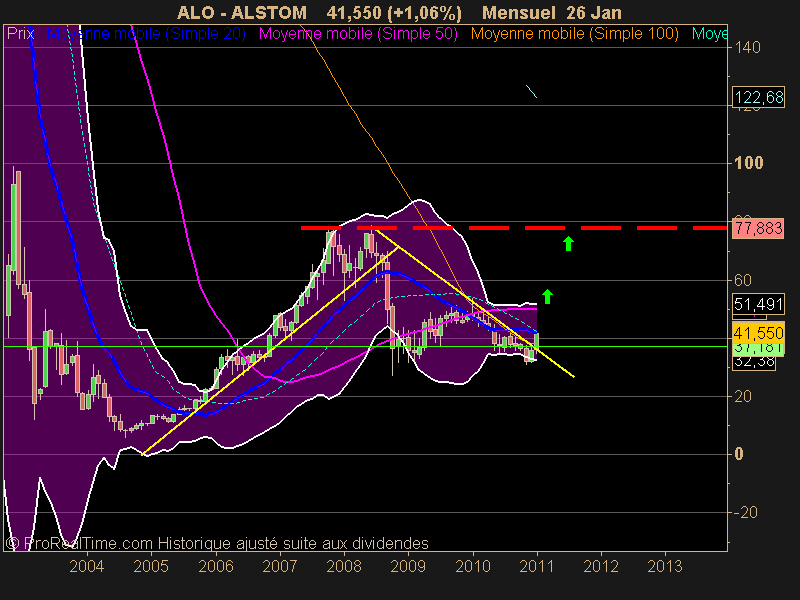Screen dimensions: 800x600
Task: Click the cyan 122,68 price tag
Action: 759,97
